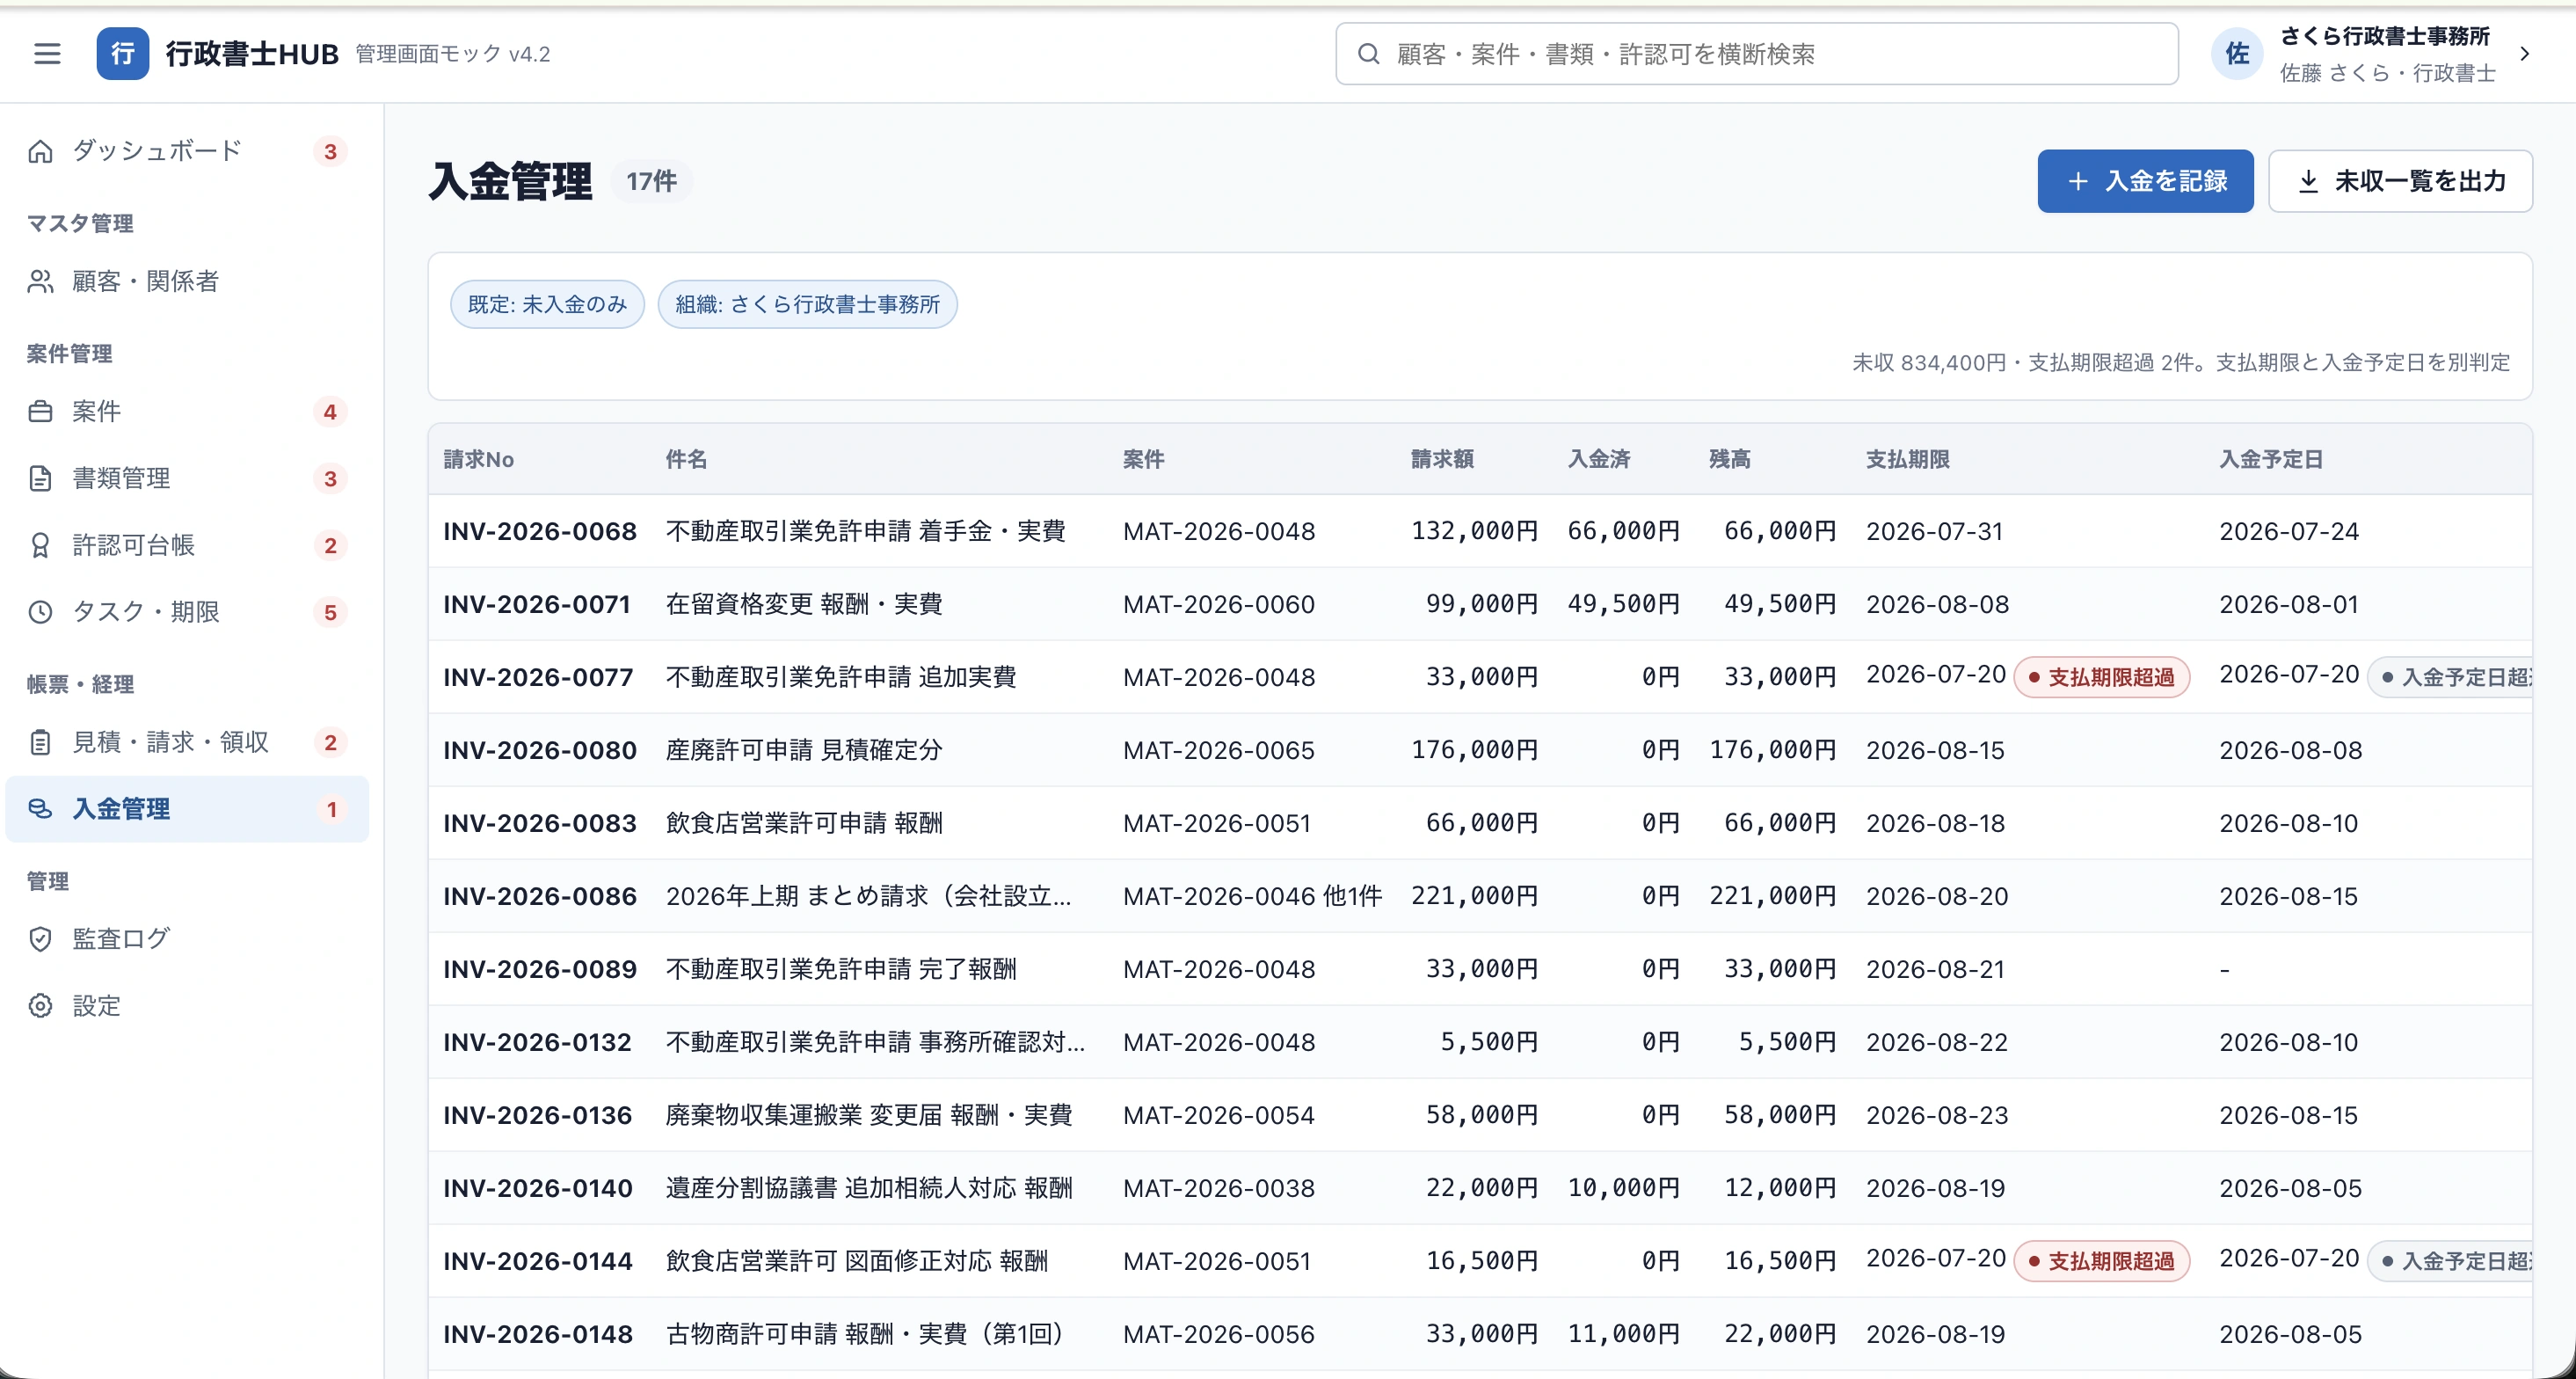
Task: Click the 17件 count badge
Action: 651,181
